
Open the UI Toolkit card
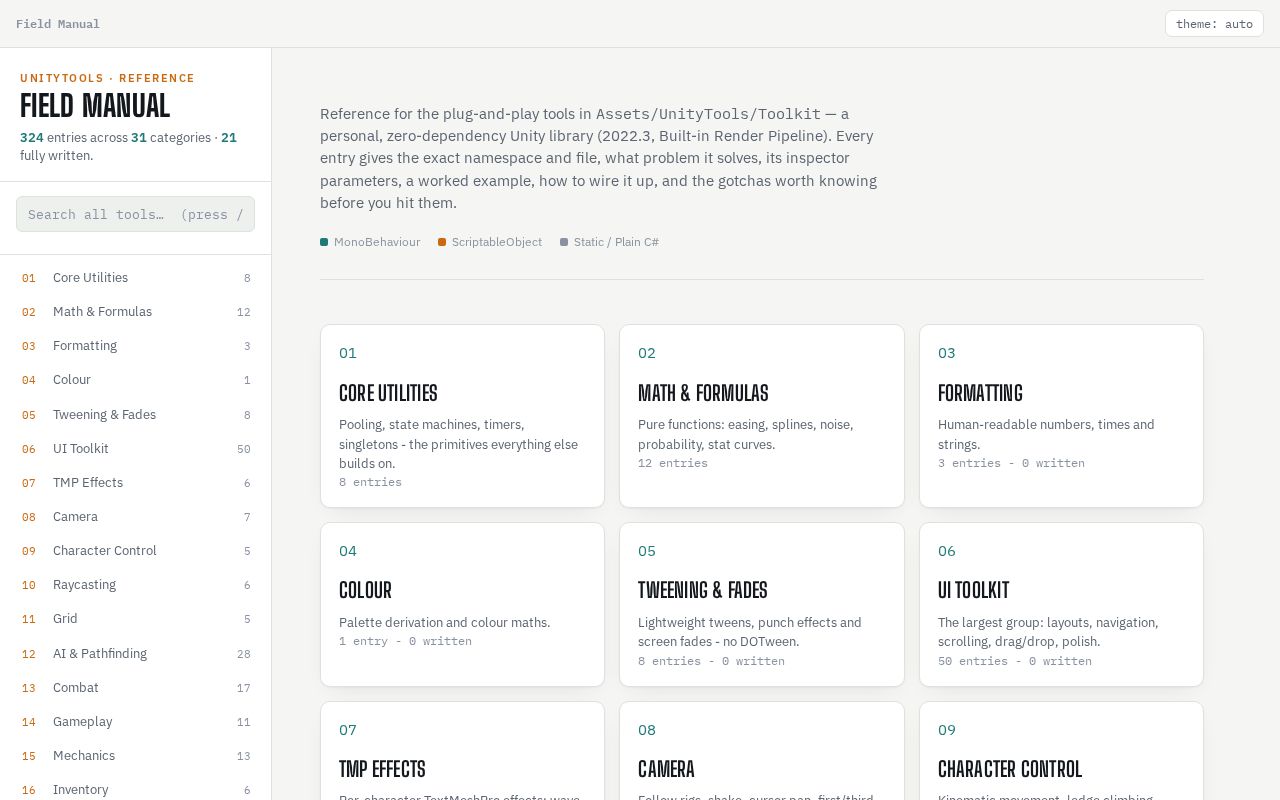[x=1061, y=604]
